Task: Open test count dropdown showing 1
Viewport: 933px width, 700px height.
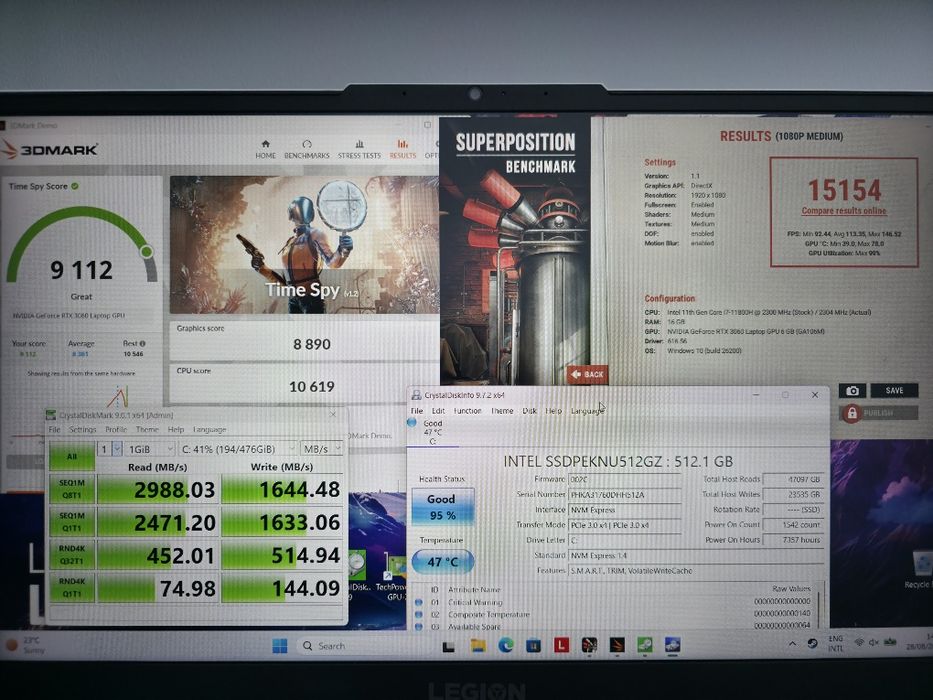Action: pyautogui.click(x=110, y=449)
